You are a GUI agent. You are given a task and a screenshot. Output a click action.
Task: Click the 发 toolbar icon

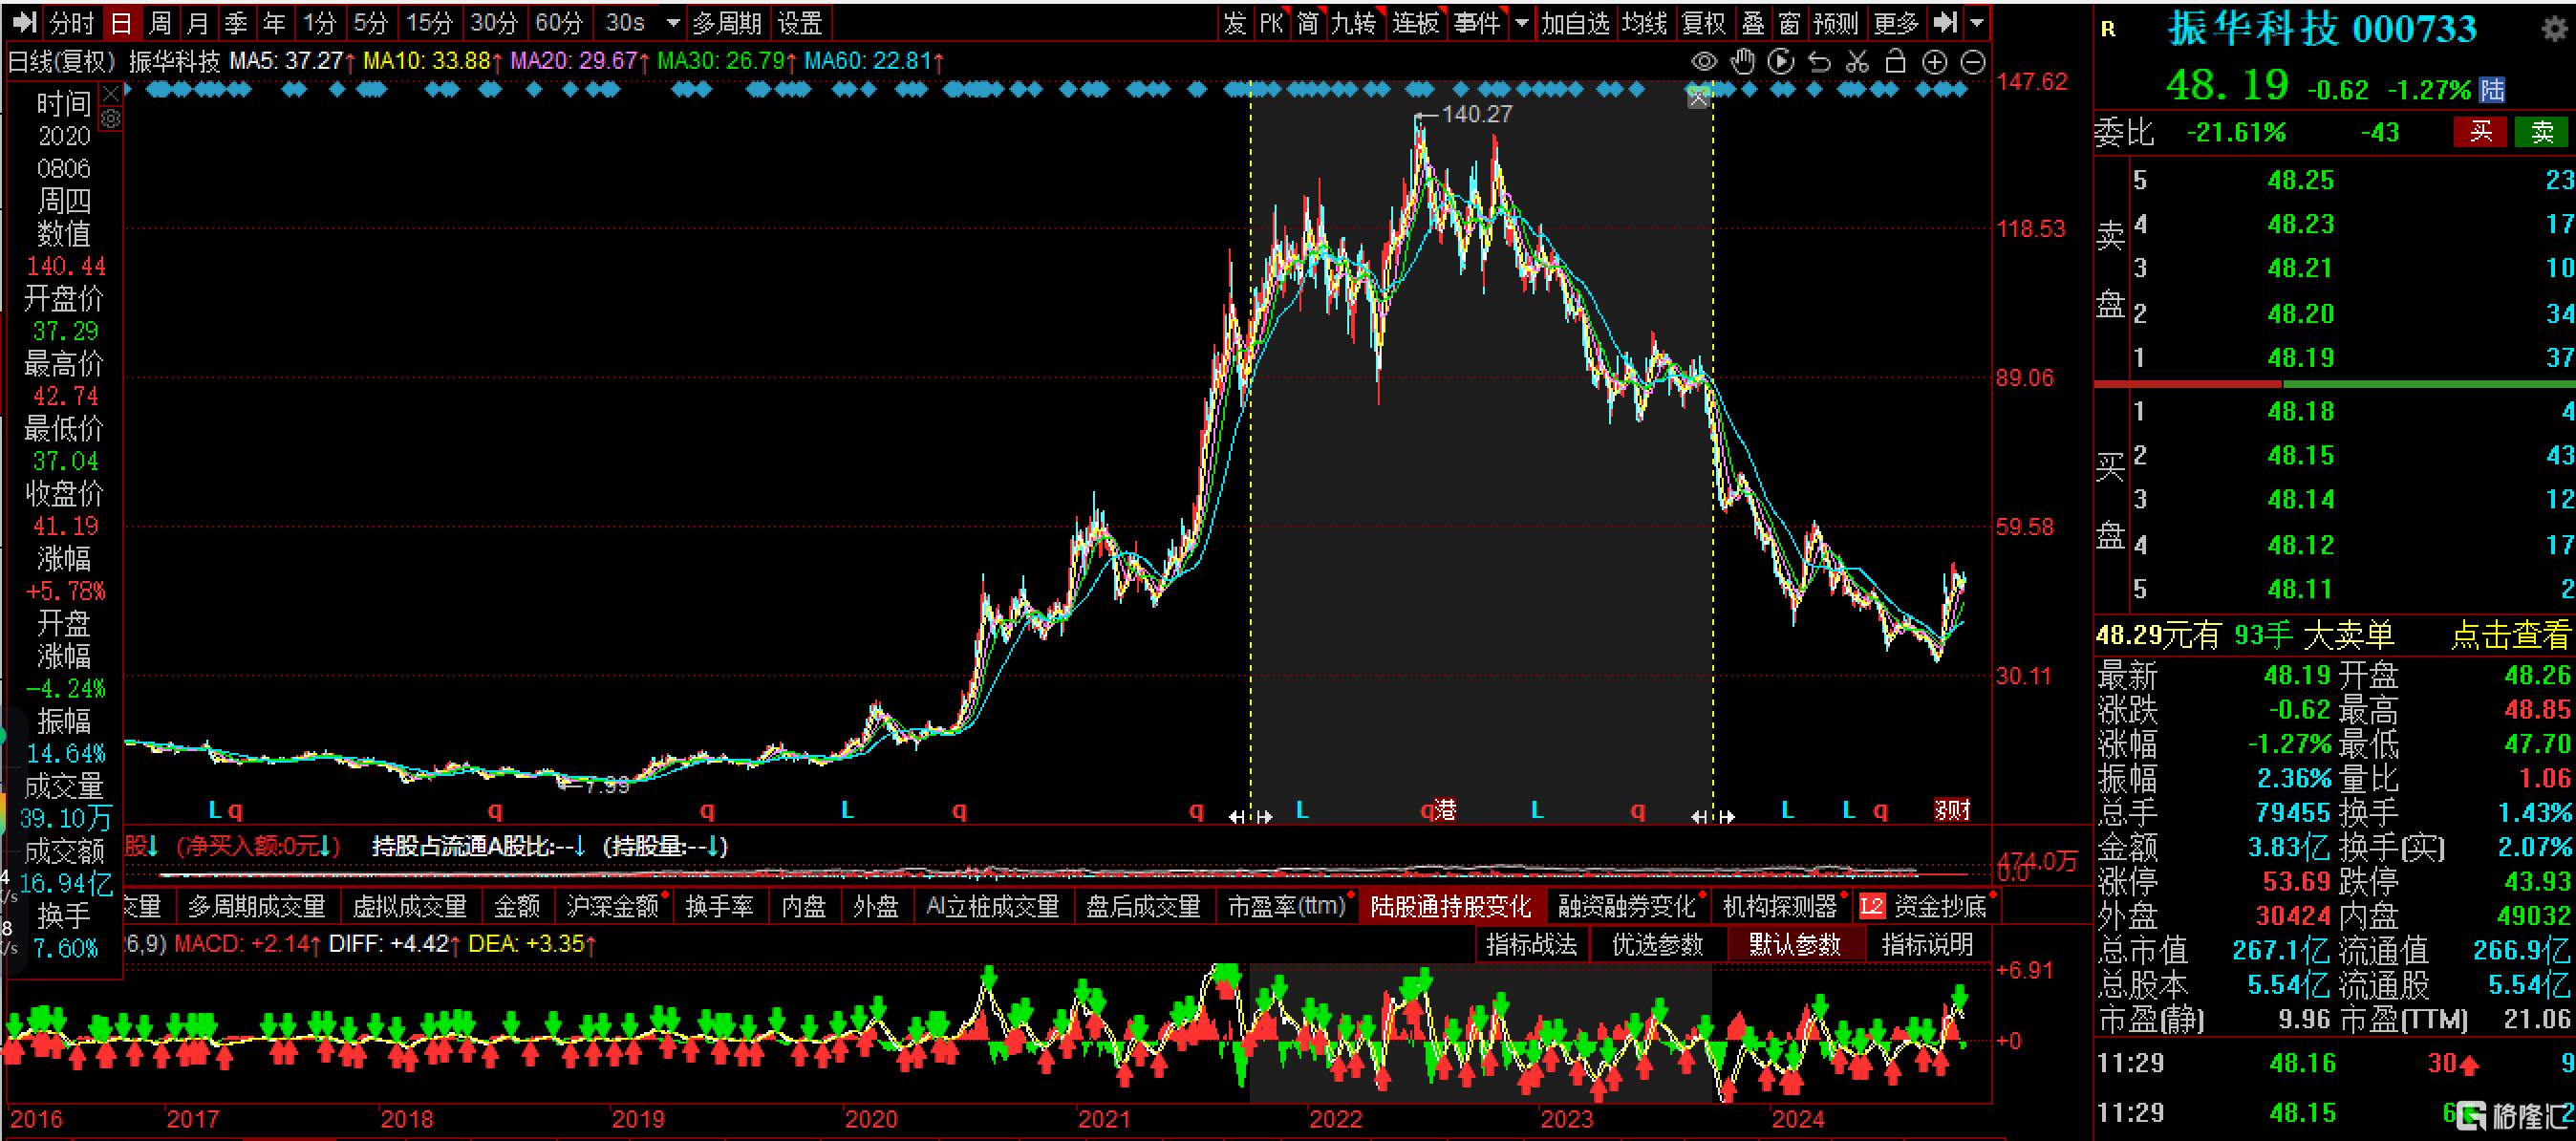[x=1235, y=22]
